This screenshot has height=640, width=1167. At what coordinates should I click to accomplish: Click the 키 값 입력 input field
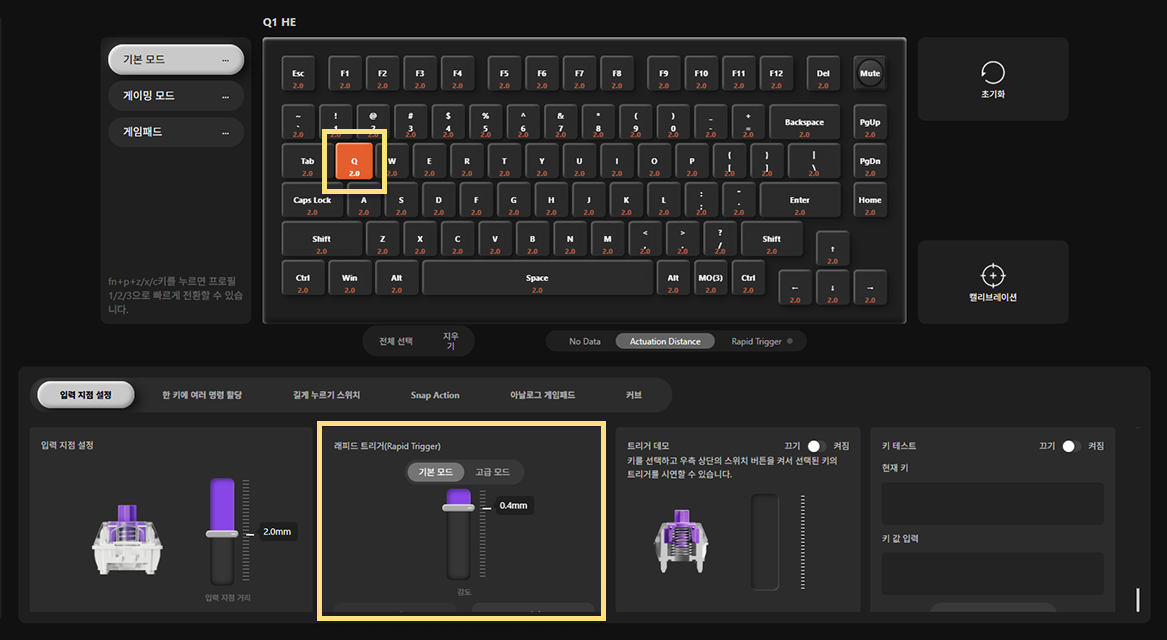click(x=992, y=573)
